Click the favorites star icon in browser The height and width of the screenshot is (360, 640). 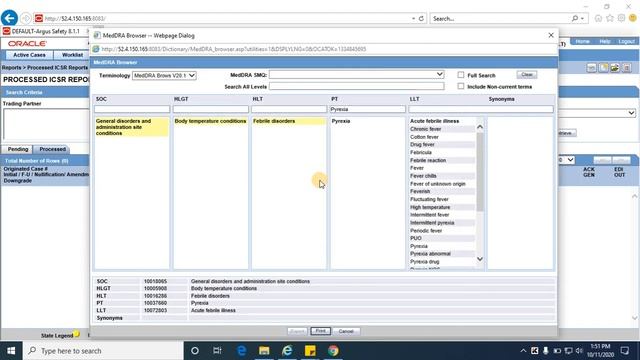(610, 18)
